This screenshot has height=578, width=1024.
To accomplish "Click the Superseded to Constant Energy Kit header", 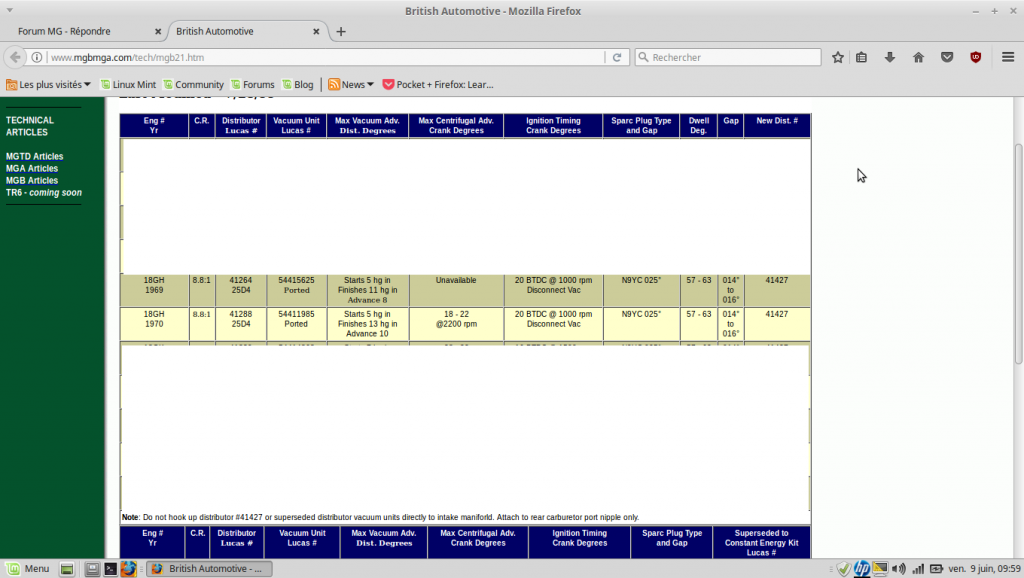I will (761, 543).
